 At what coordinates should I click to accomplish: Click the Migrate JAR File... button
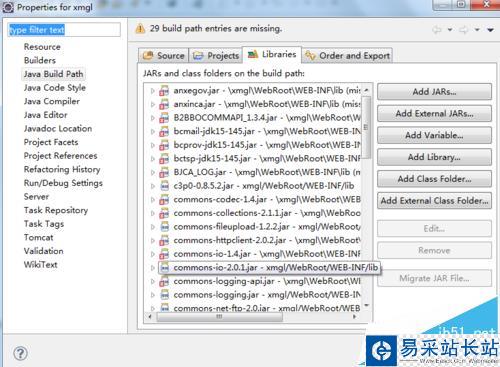(434, 278)
